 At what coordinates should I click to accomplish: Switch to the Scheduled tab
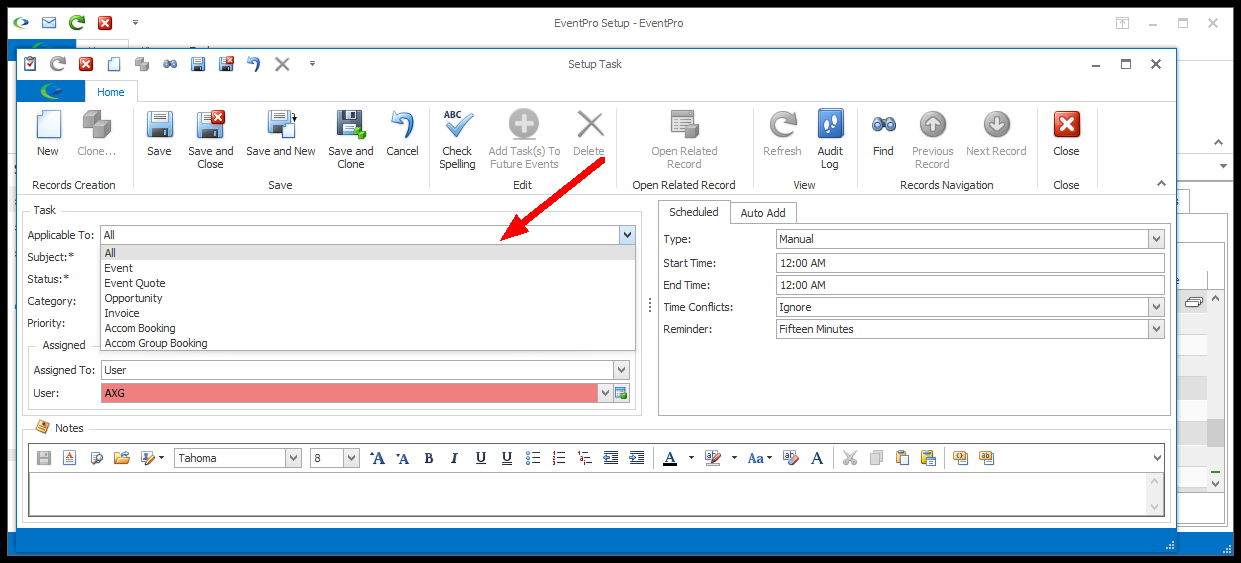[694, 212]
